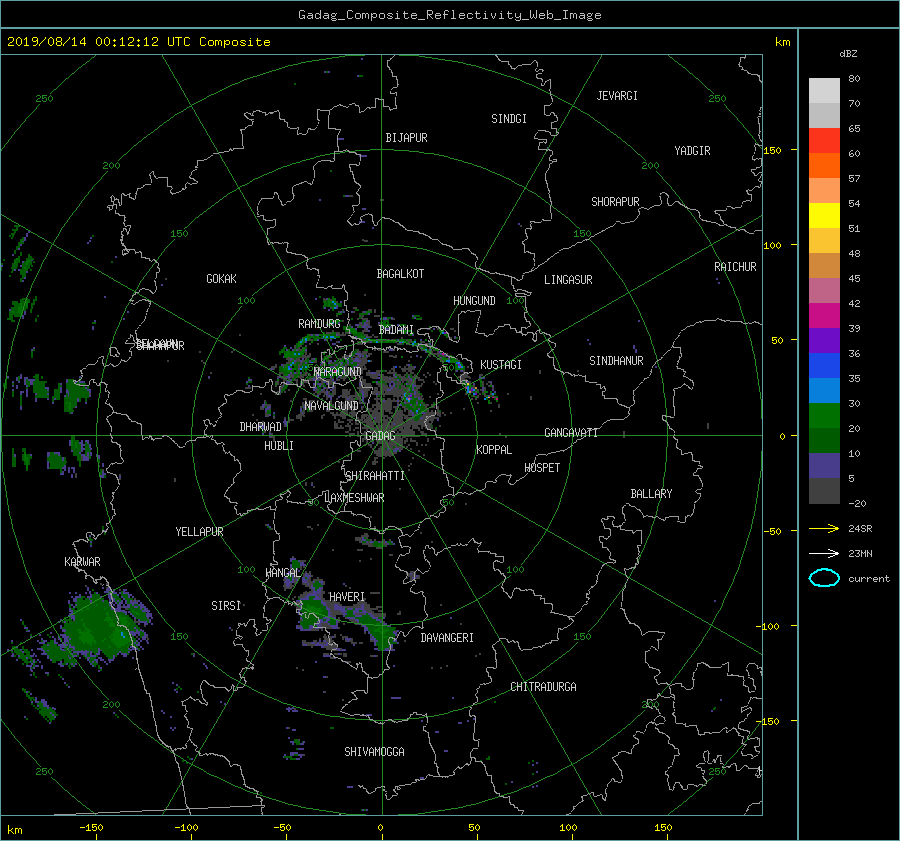
Task: Click the GADAG radar center label
Action: coord(380,436)
